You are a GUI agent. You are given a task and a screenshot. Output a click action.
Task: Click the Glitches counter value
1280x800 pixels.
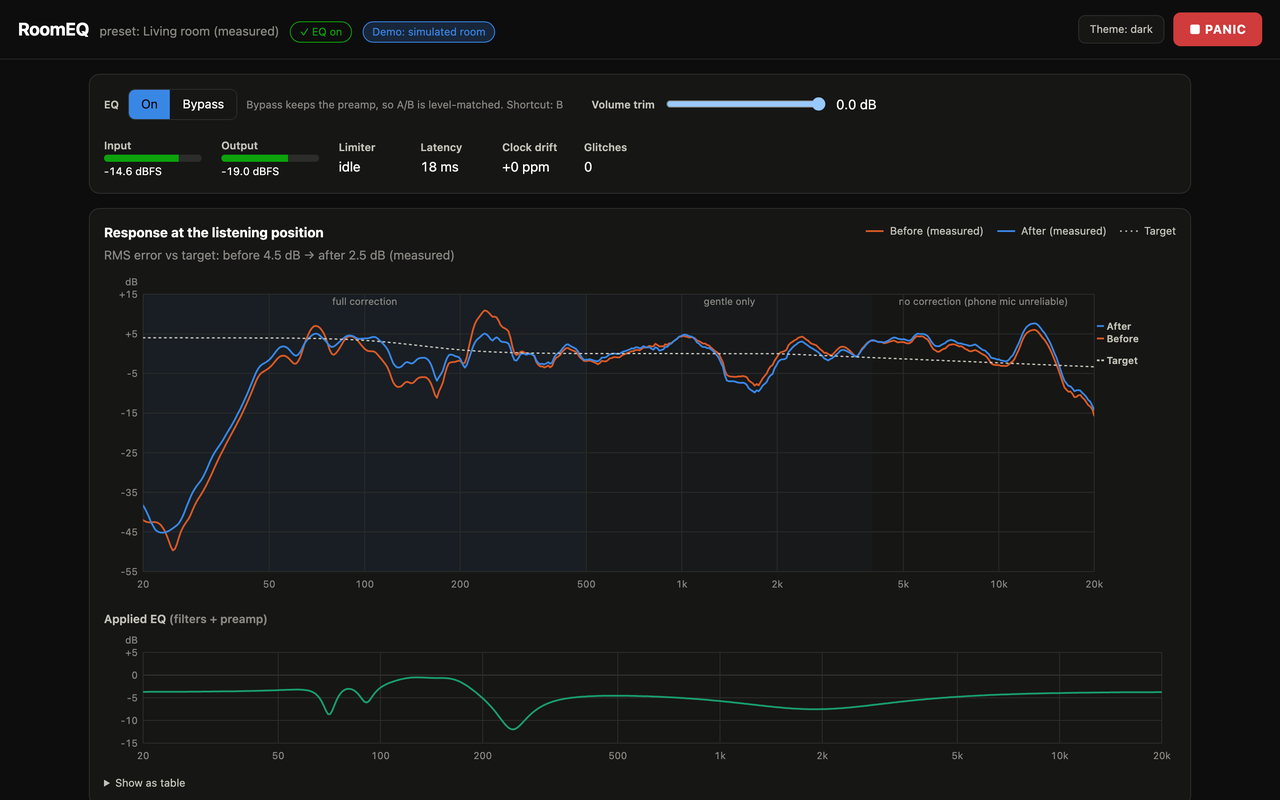click(x=588, y=167)
